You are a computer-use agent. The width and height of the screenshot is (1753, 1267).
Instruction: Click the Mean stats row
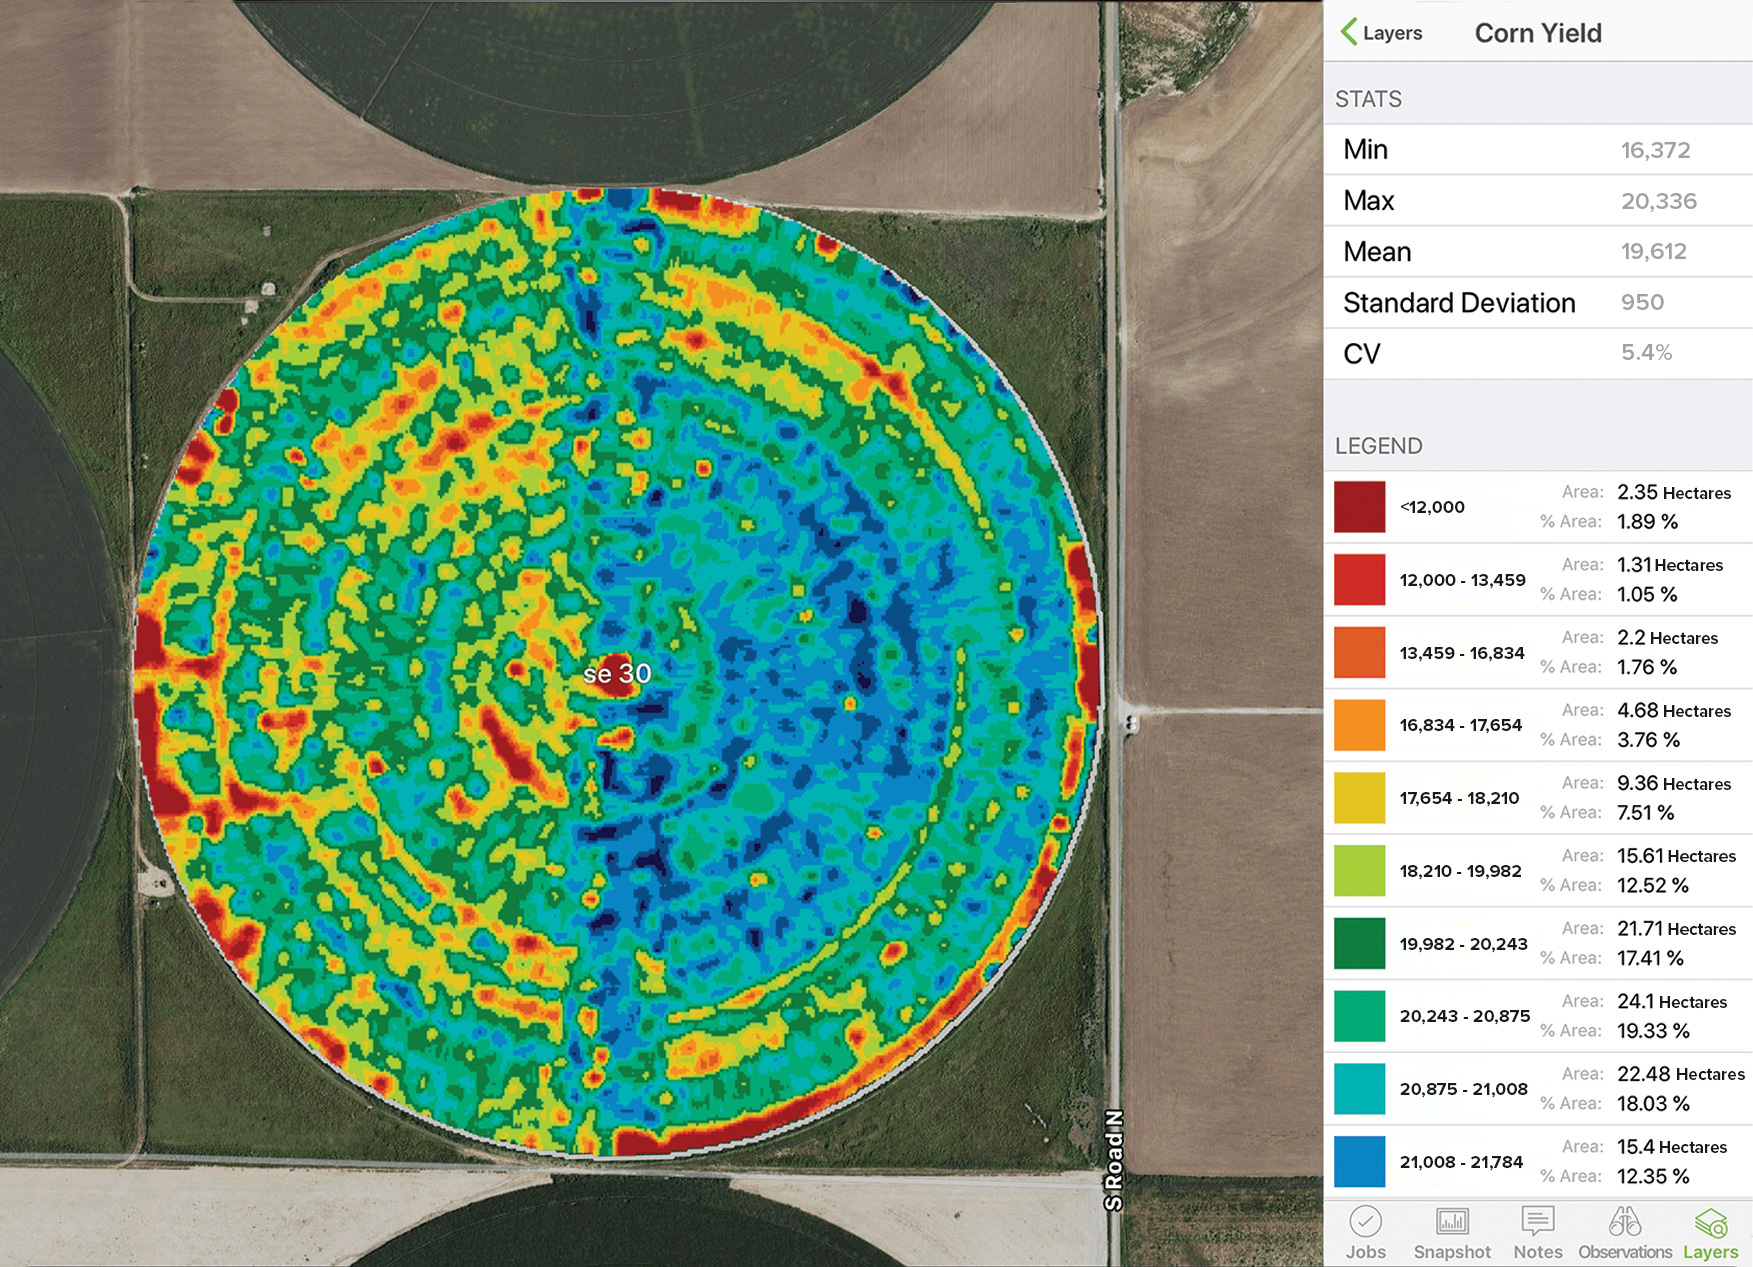coord(1537,252)
